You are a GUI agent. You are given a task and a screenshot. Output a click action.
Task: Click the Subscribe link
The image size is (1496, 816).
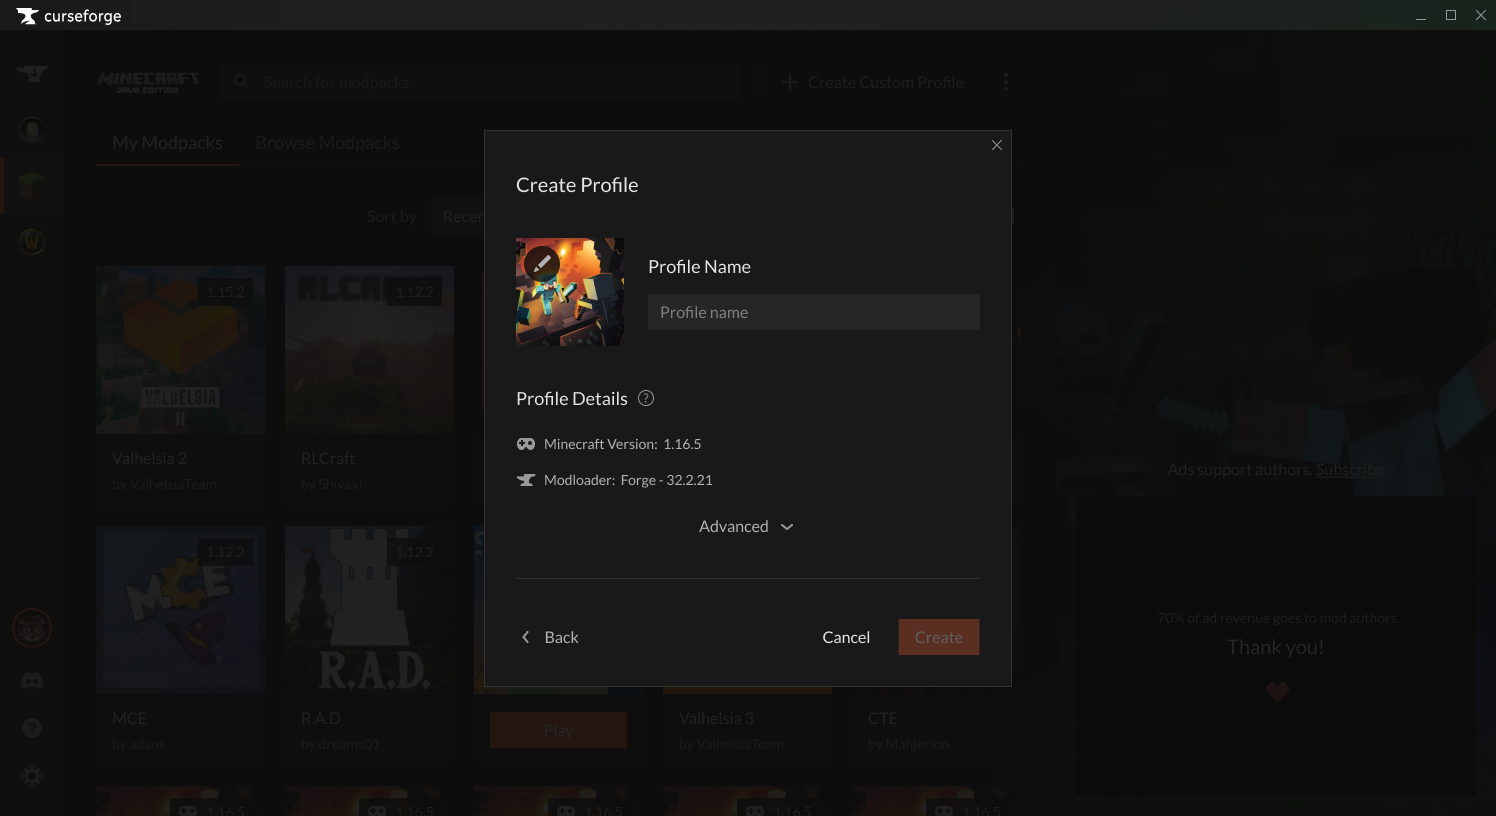[x=1349, y=469]
